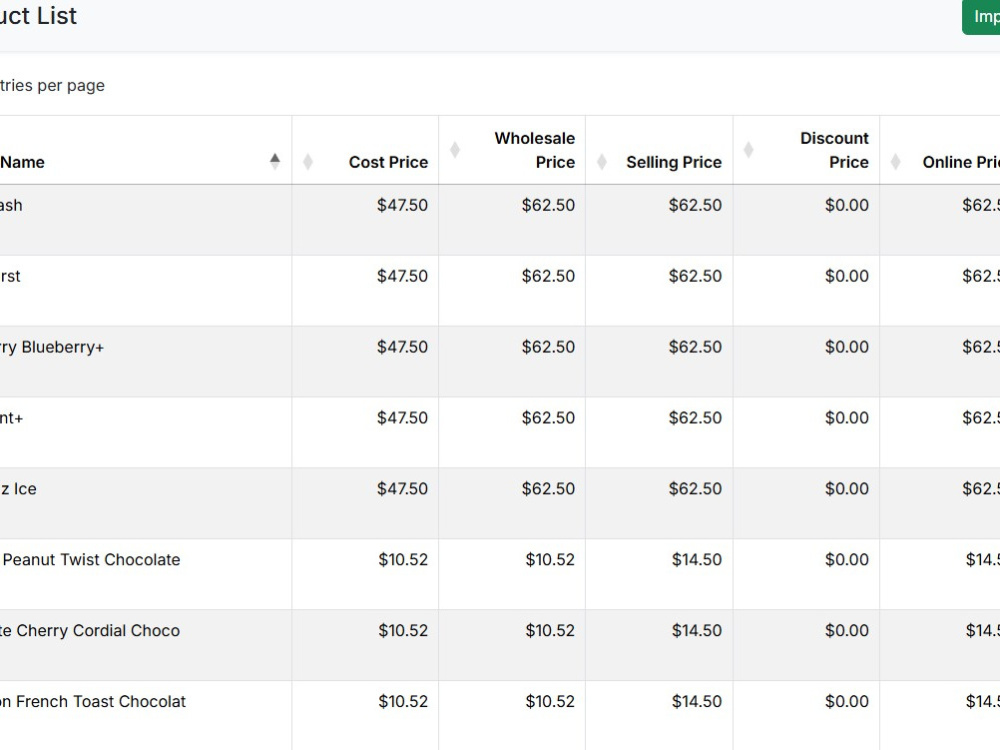Sort by Online Price column
Screen dimensions: 1000x750
coord(895,162)
